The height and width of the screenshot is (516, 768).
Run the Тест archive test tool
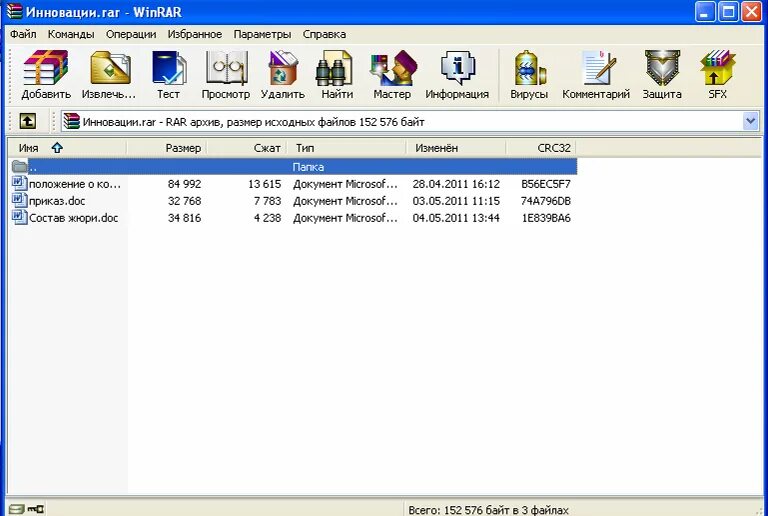(x=168, y=75)
